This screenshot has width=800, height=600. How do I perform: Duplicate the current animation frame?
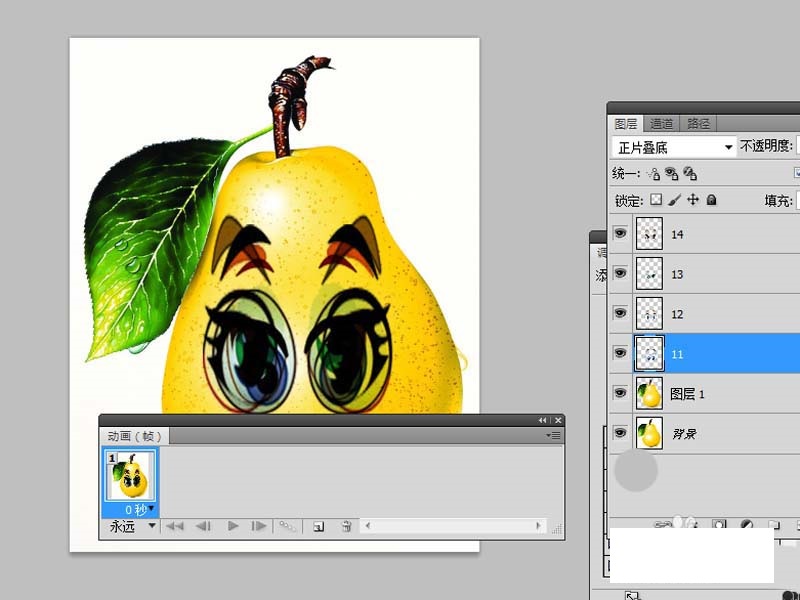pyautogui.click(x=319, y=528)
